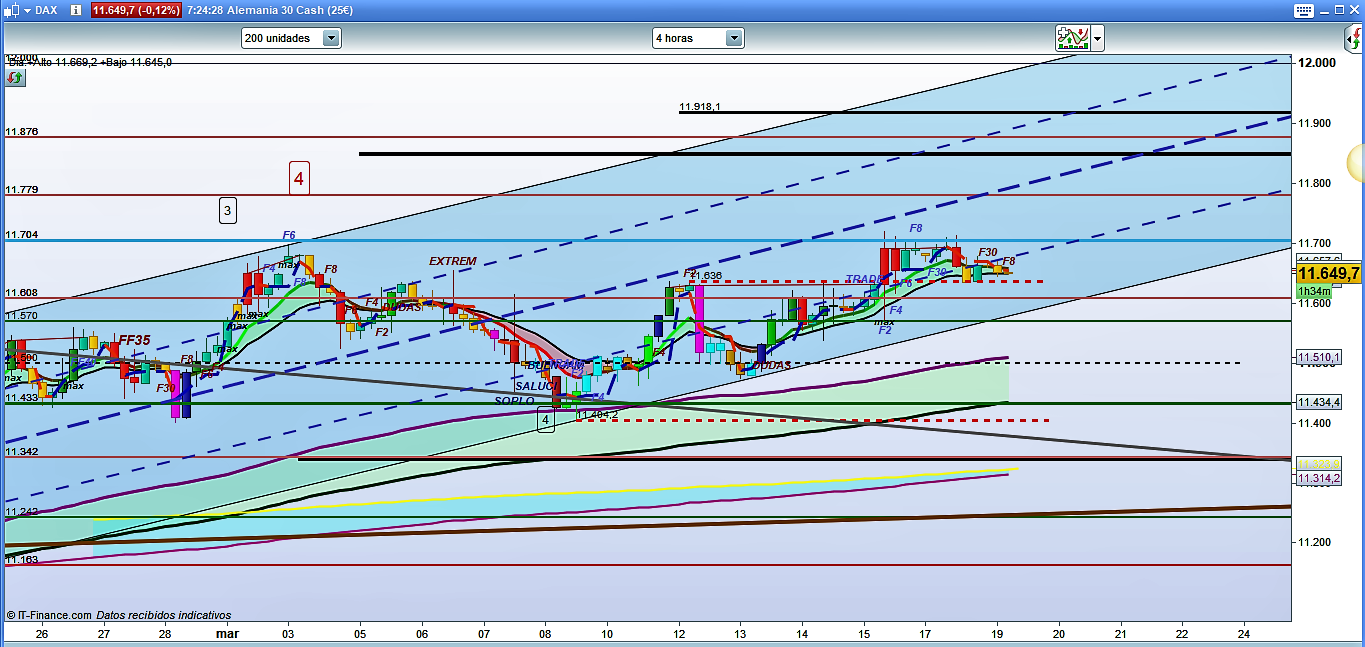Image resolution: width=1365 pixels, height=647 pixels.
Task: Click the red price change badge 11.649,7
Action: point(136,10)
